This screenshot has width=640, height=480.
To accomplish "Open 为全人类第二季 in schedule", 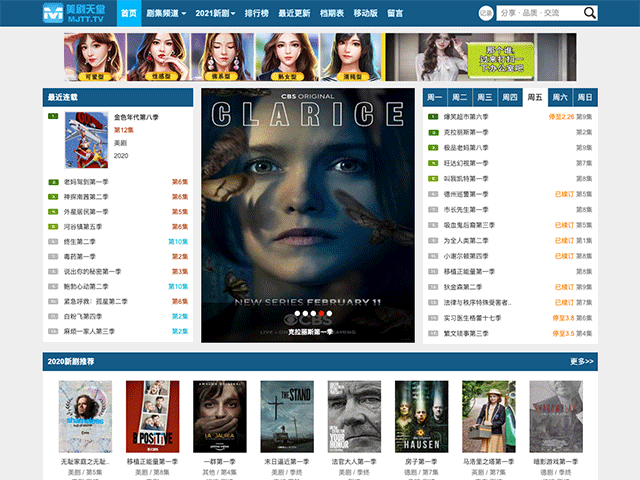I will point(466,241).
